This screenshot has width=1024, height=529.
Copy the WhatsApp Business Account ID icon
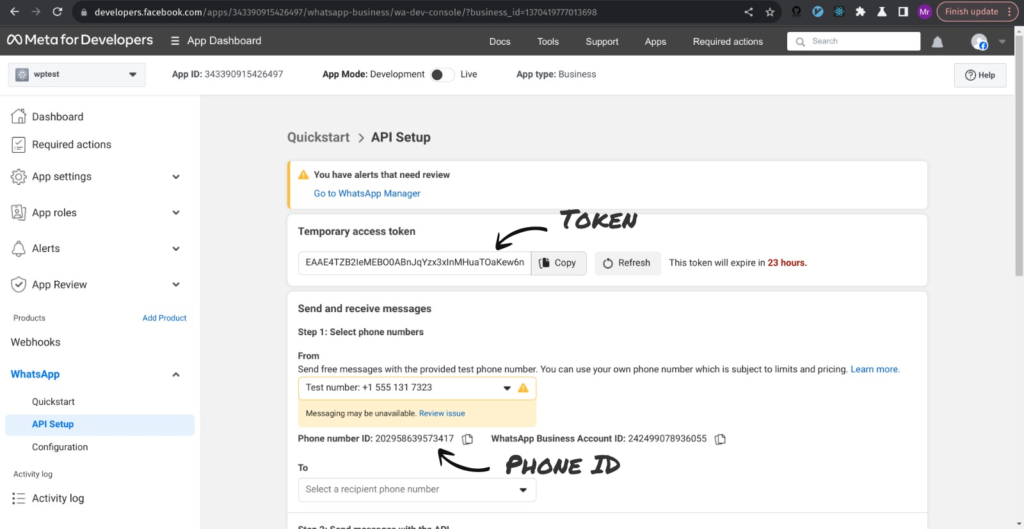[x=720, y=440]
